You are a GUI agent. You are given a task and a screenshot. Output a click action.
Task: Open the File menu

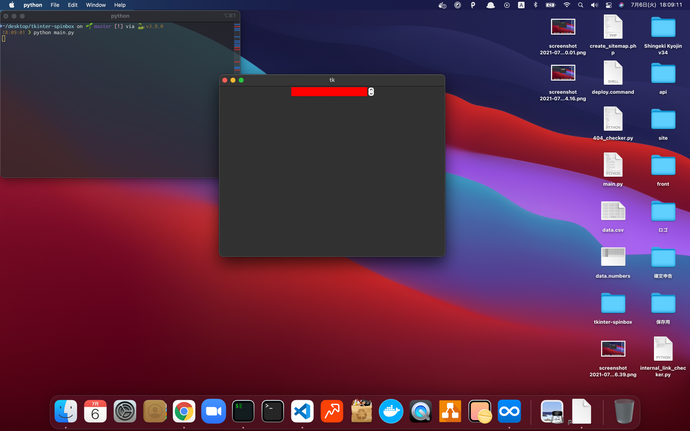(55, 5)
